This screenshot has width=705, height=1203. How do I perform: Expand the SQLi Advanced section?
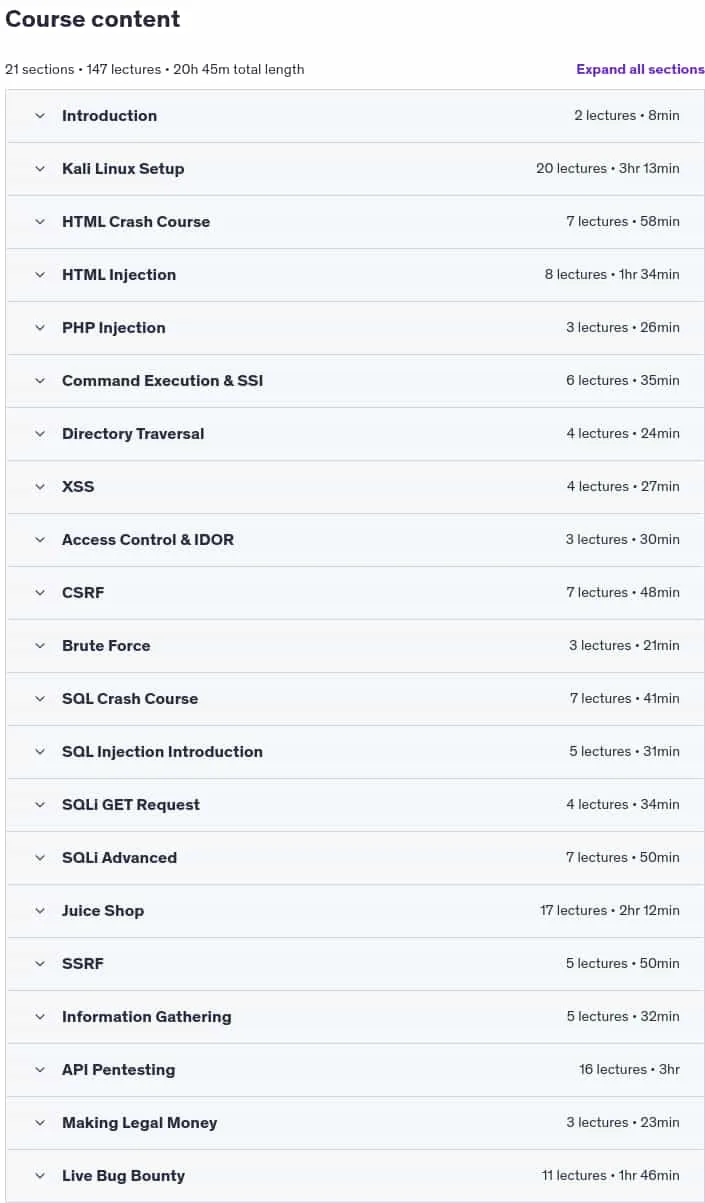355,858
